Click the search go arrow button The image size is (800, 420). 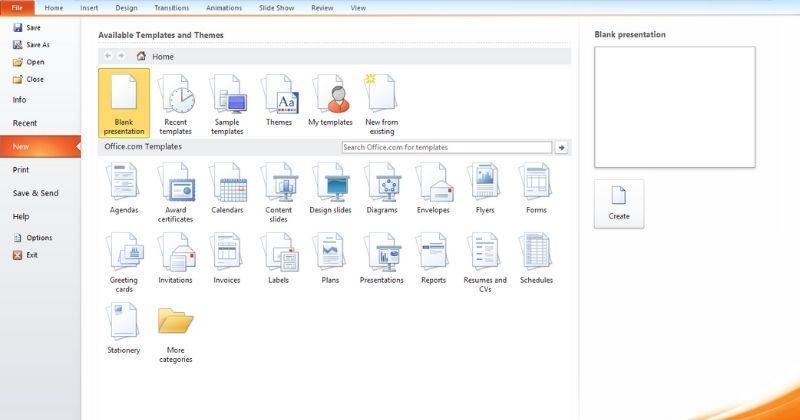[x=561, y=147]
